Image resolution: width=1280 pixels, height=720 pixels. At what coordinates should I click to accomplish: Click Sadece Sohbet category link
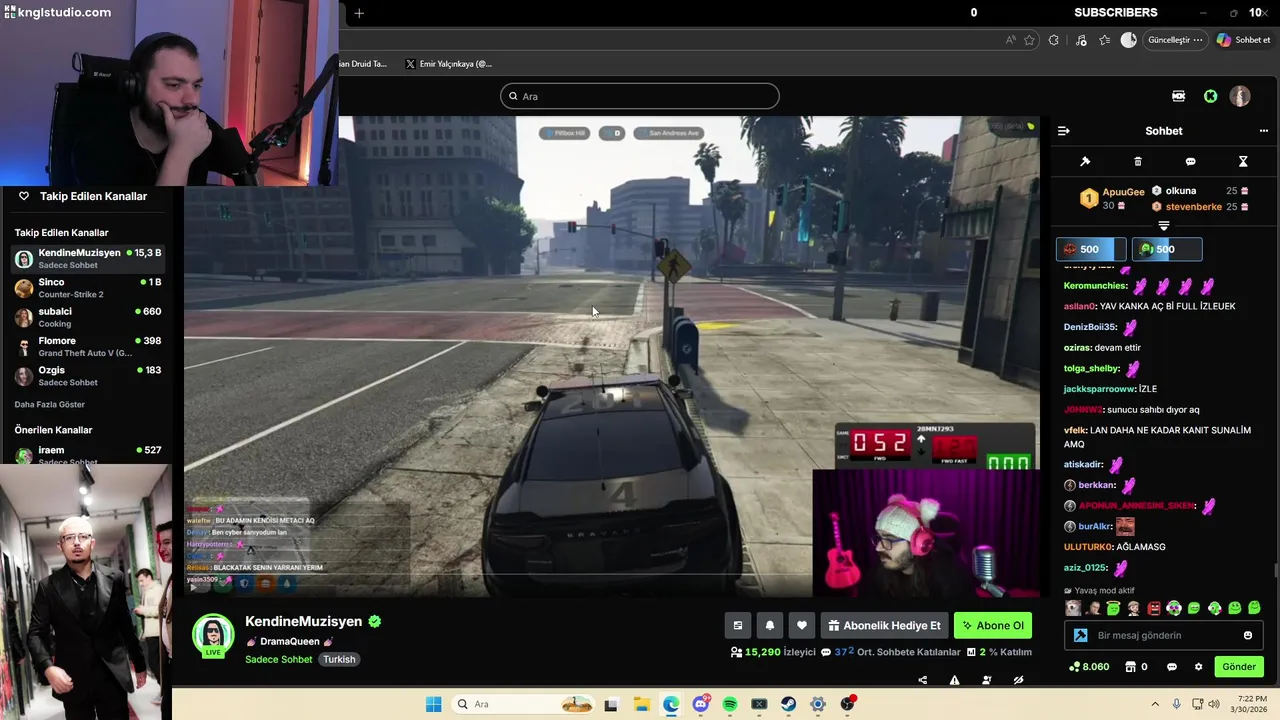(279, 659)
